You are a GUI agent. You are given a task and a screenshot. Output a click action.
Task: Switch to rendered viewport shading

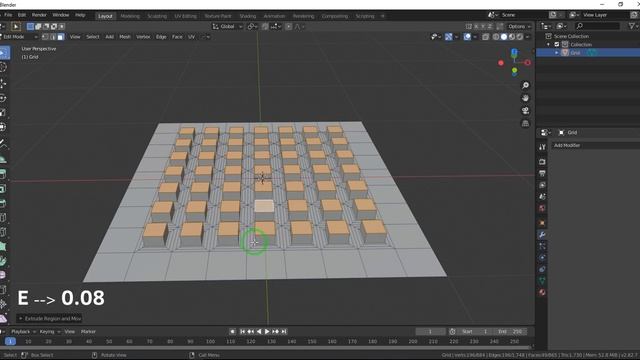519,37
